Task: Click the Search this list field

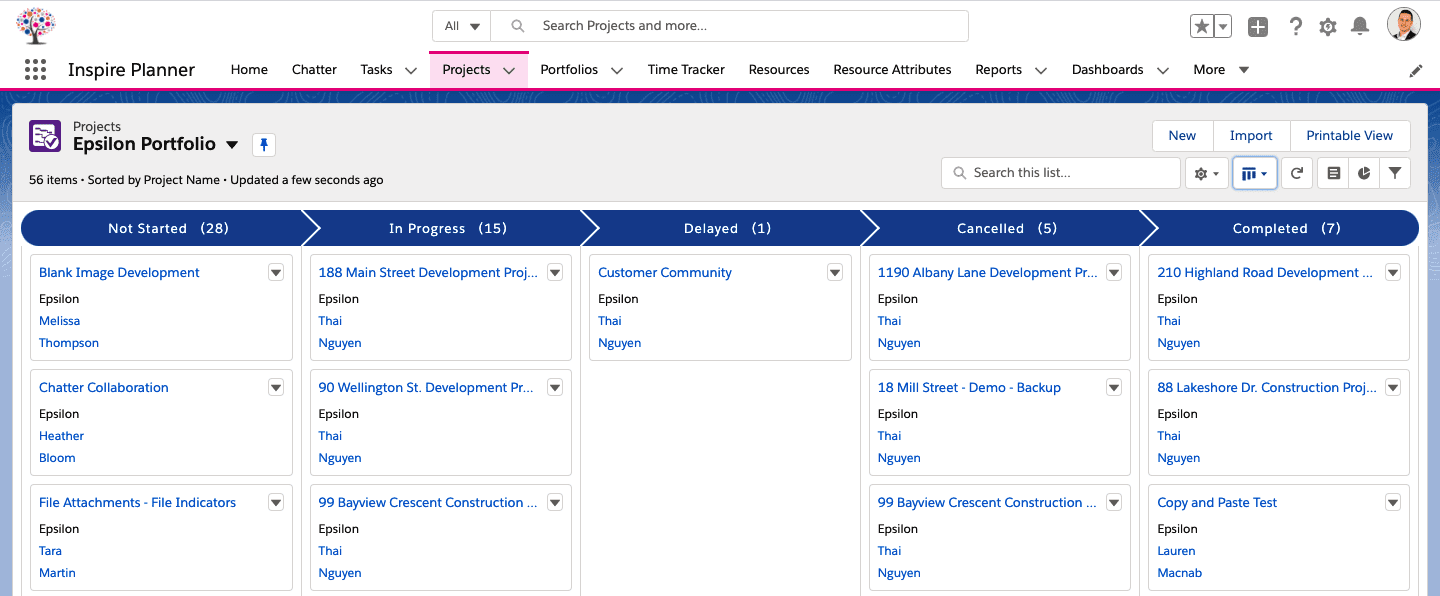Action: (x=1060, y=172)
